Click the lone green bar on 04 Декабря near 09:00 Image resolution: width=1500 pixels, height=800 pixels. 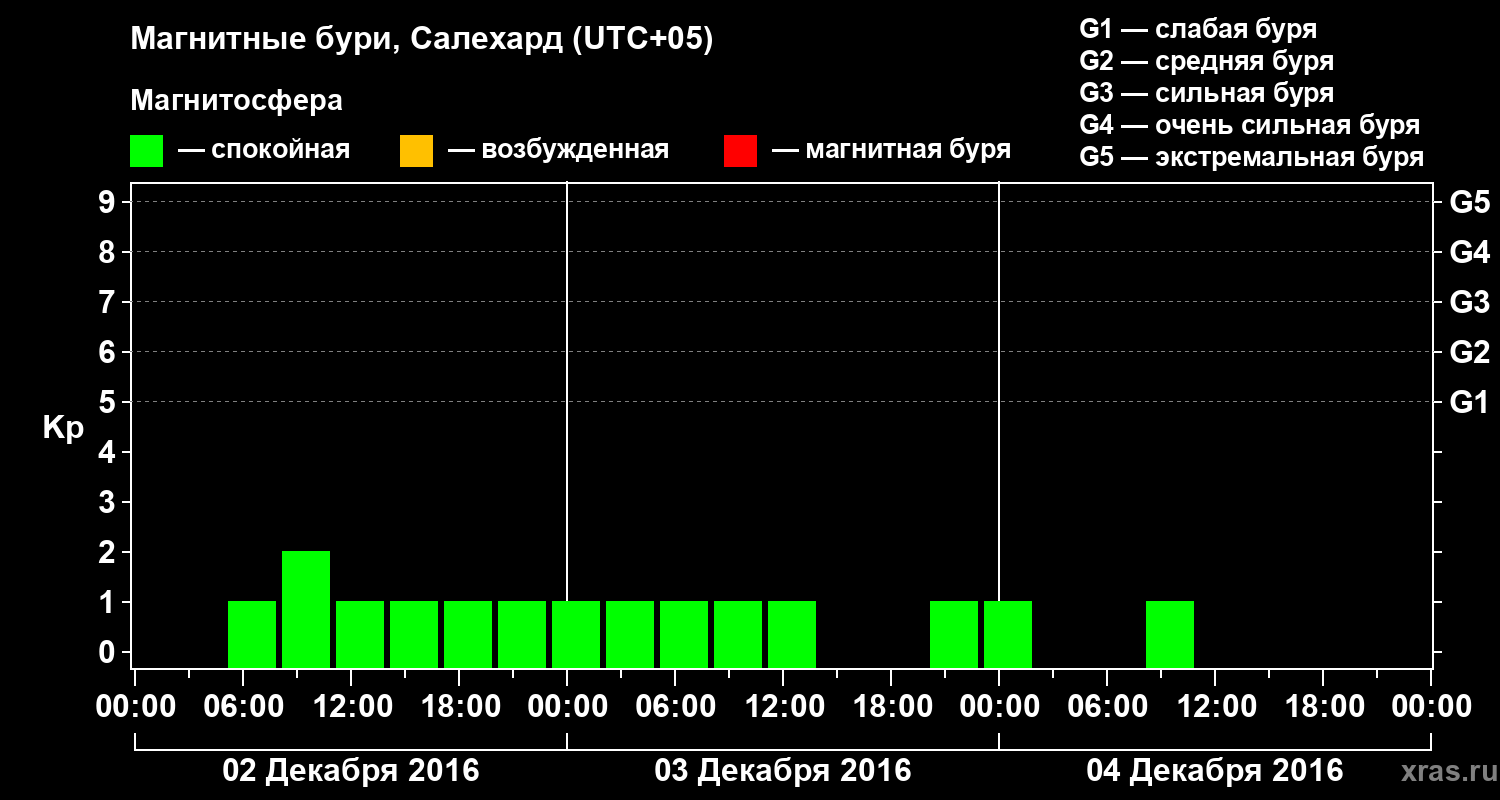(1170, 634)
